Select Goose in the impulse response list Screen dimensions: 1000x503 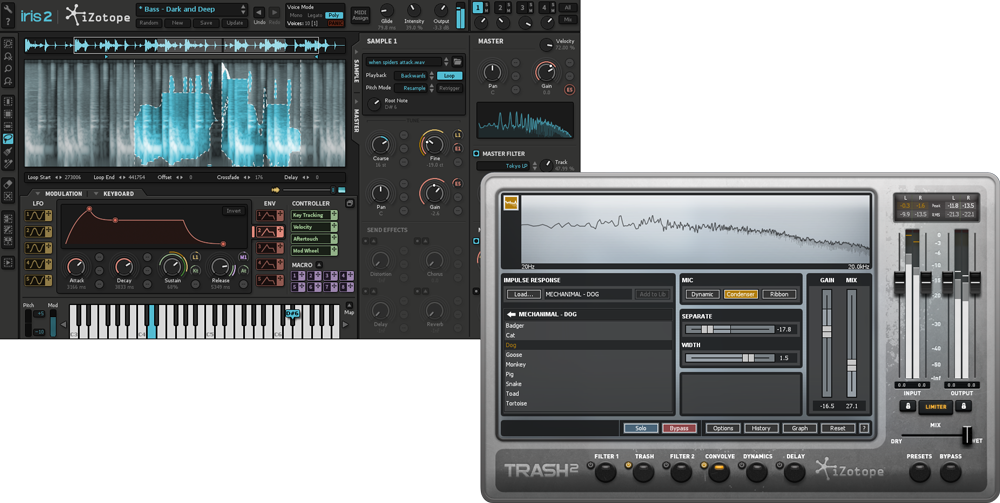(587, 354)
